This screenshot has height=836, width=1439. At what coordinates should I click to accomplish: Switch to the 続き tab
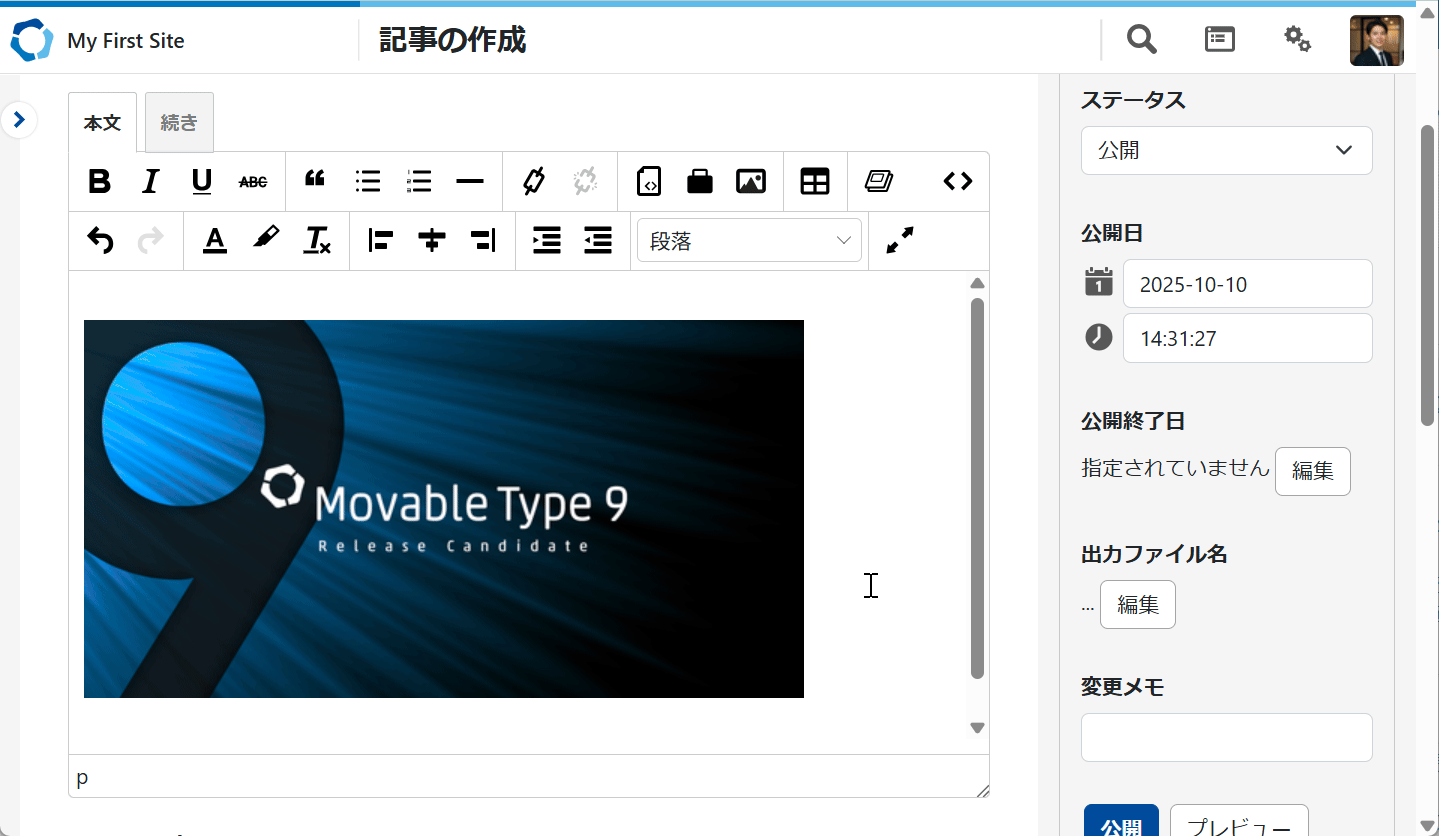coord(179,123)
